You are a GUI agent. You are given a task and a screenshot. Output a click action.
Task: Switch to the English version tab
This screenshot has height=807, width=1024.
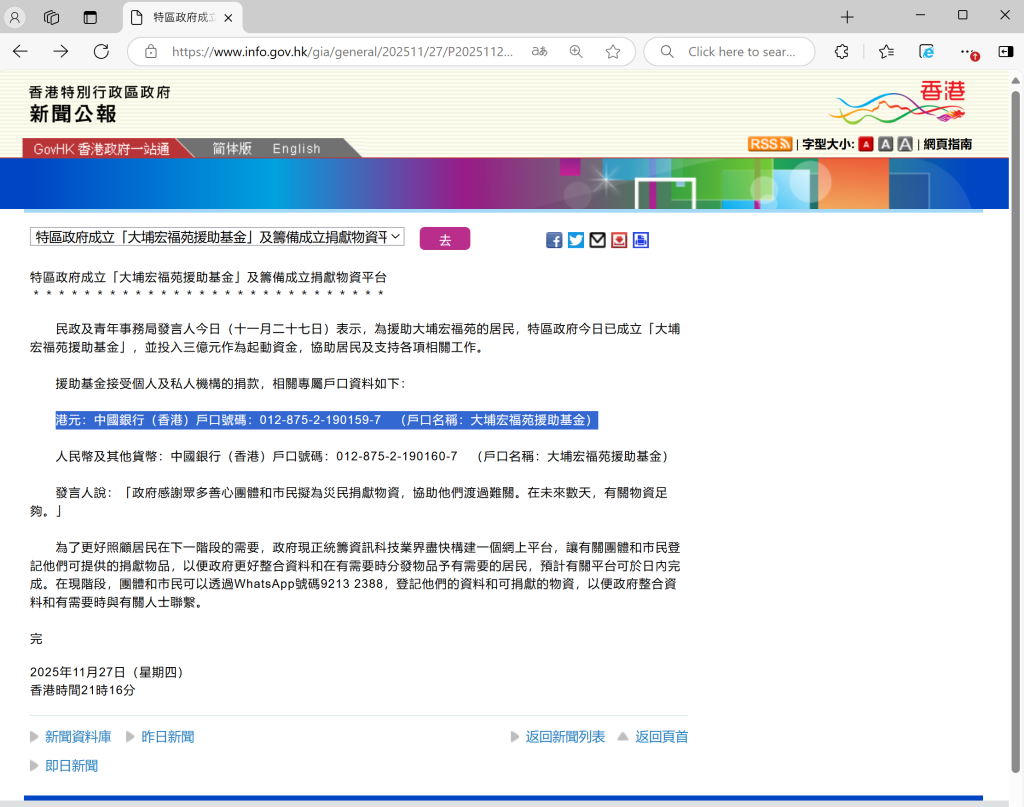click(x=296, y=148)
